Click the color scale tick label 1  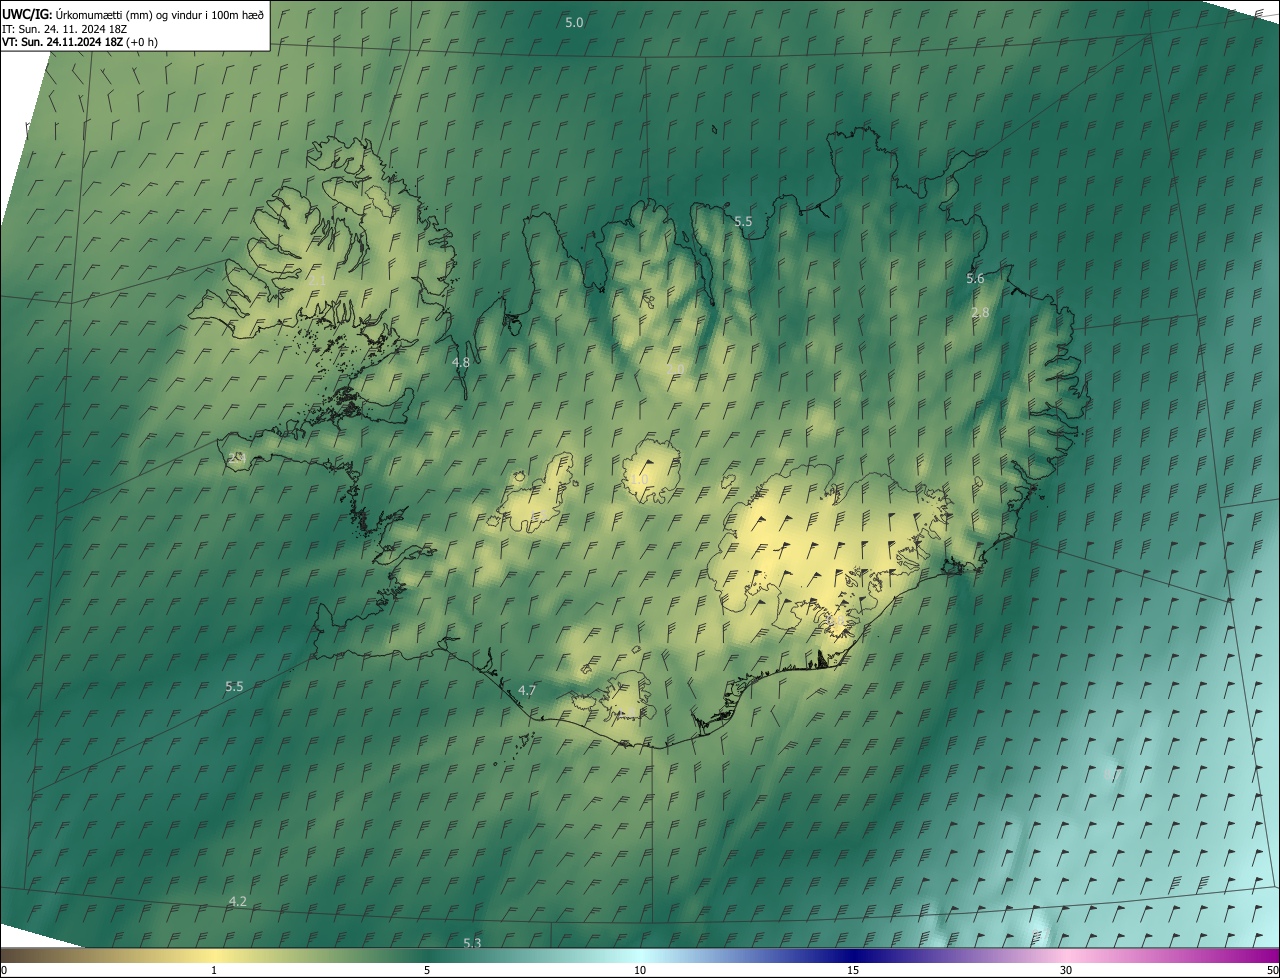[x=214, y=970]
